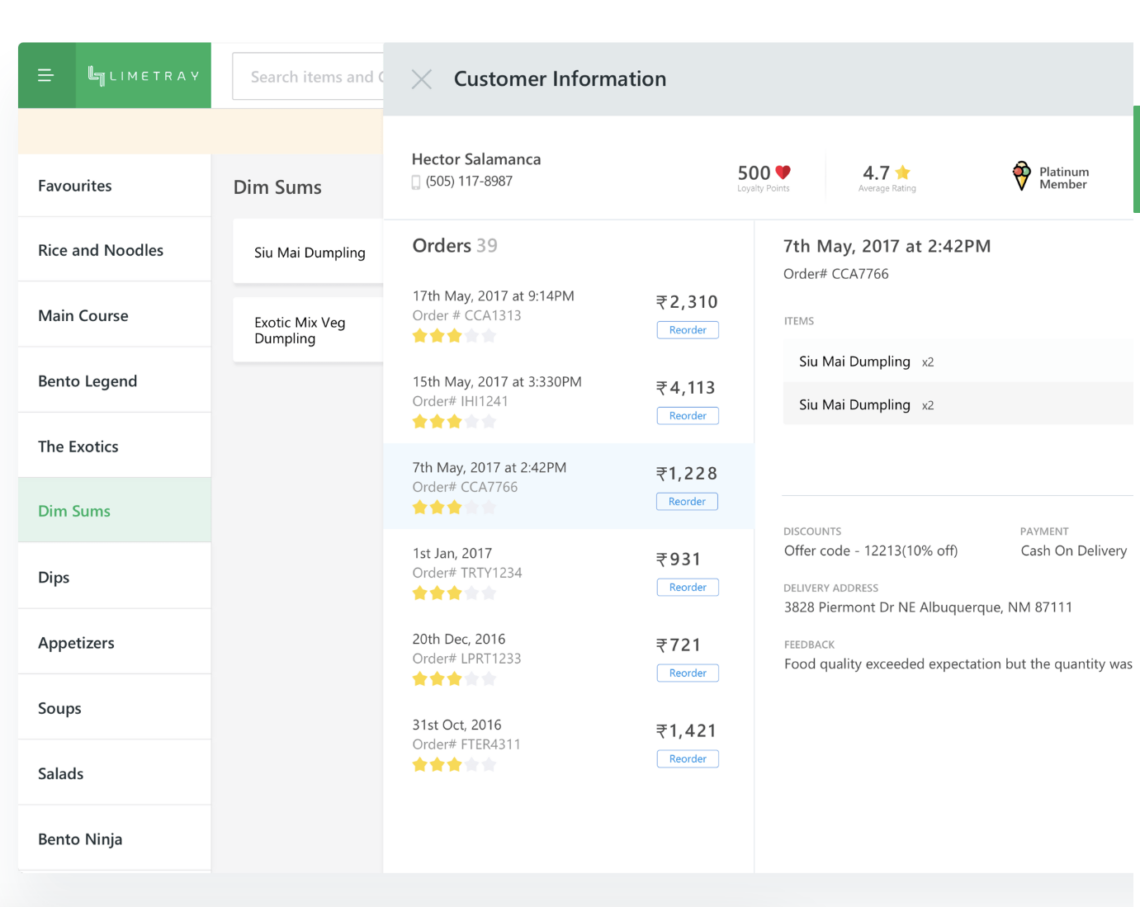Toggle the third star on order IHI1241
The height and width of the screenshot is (907, 1140).
(453, 421)
